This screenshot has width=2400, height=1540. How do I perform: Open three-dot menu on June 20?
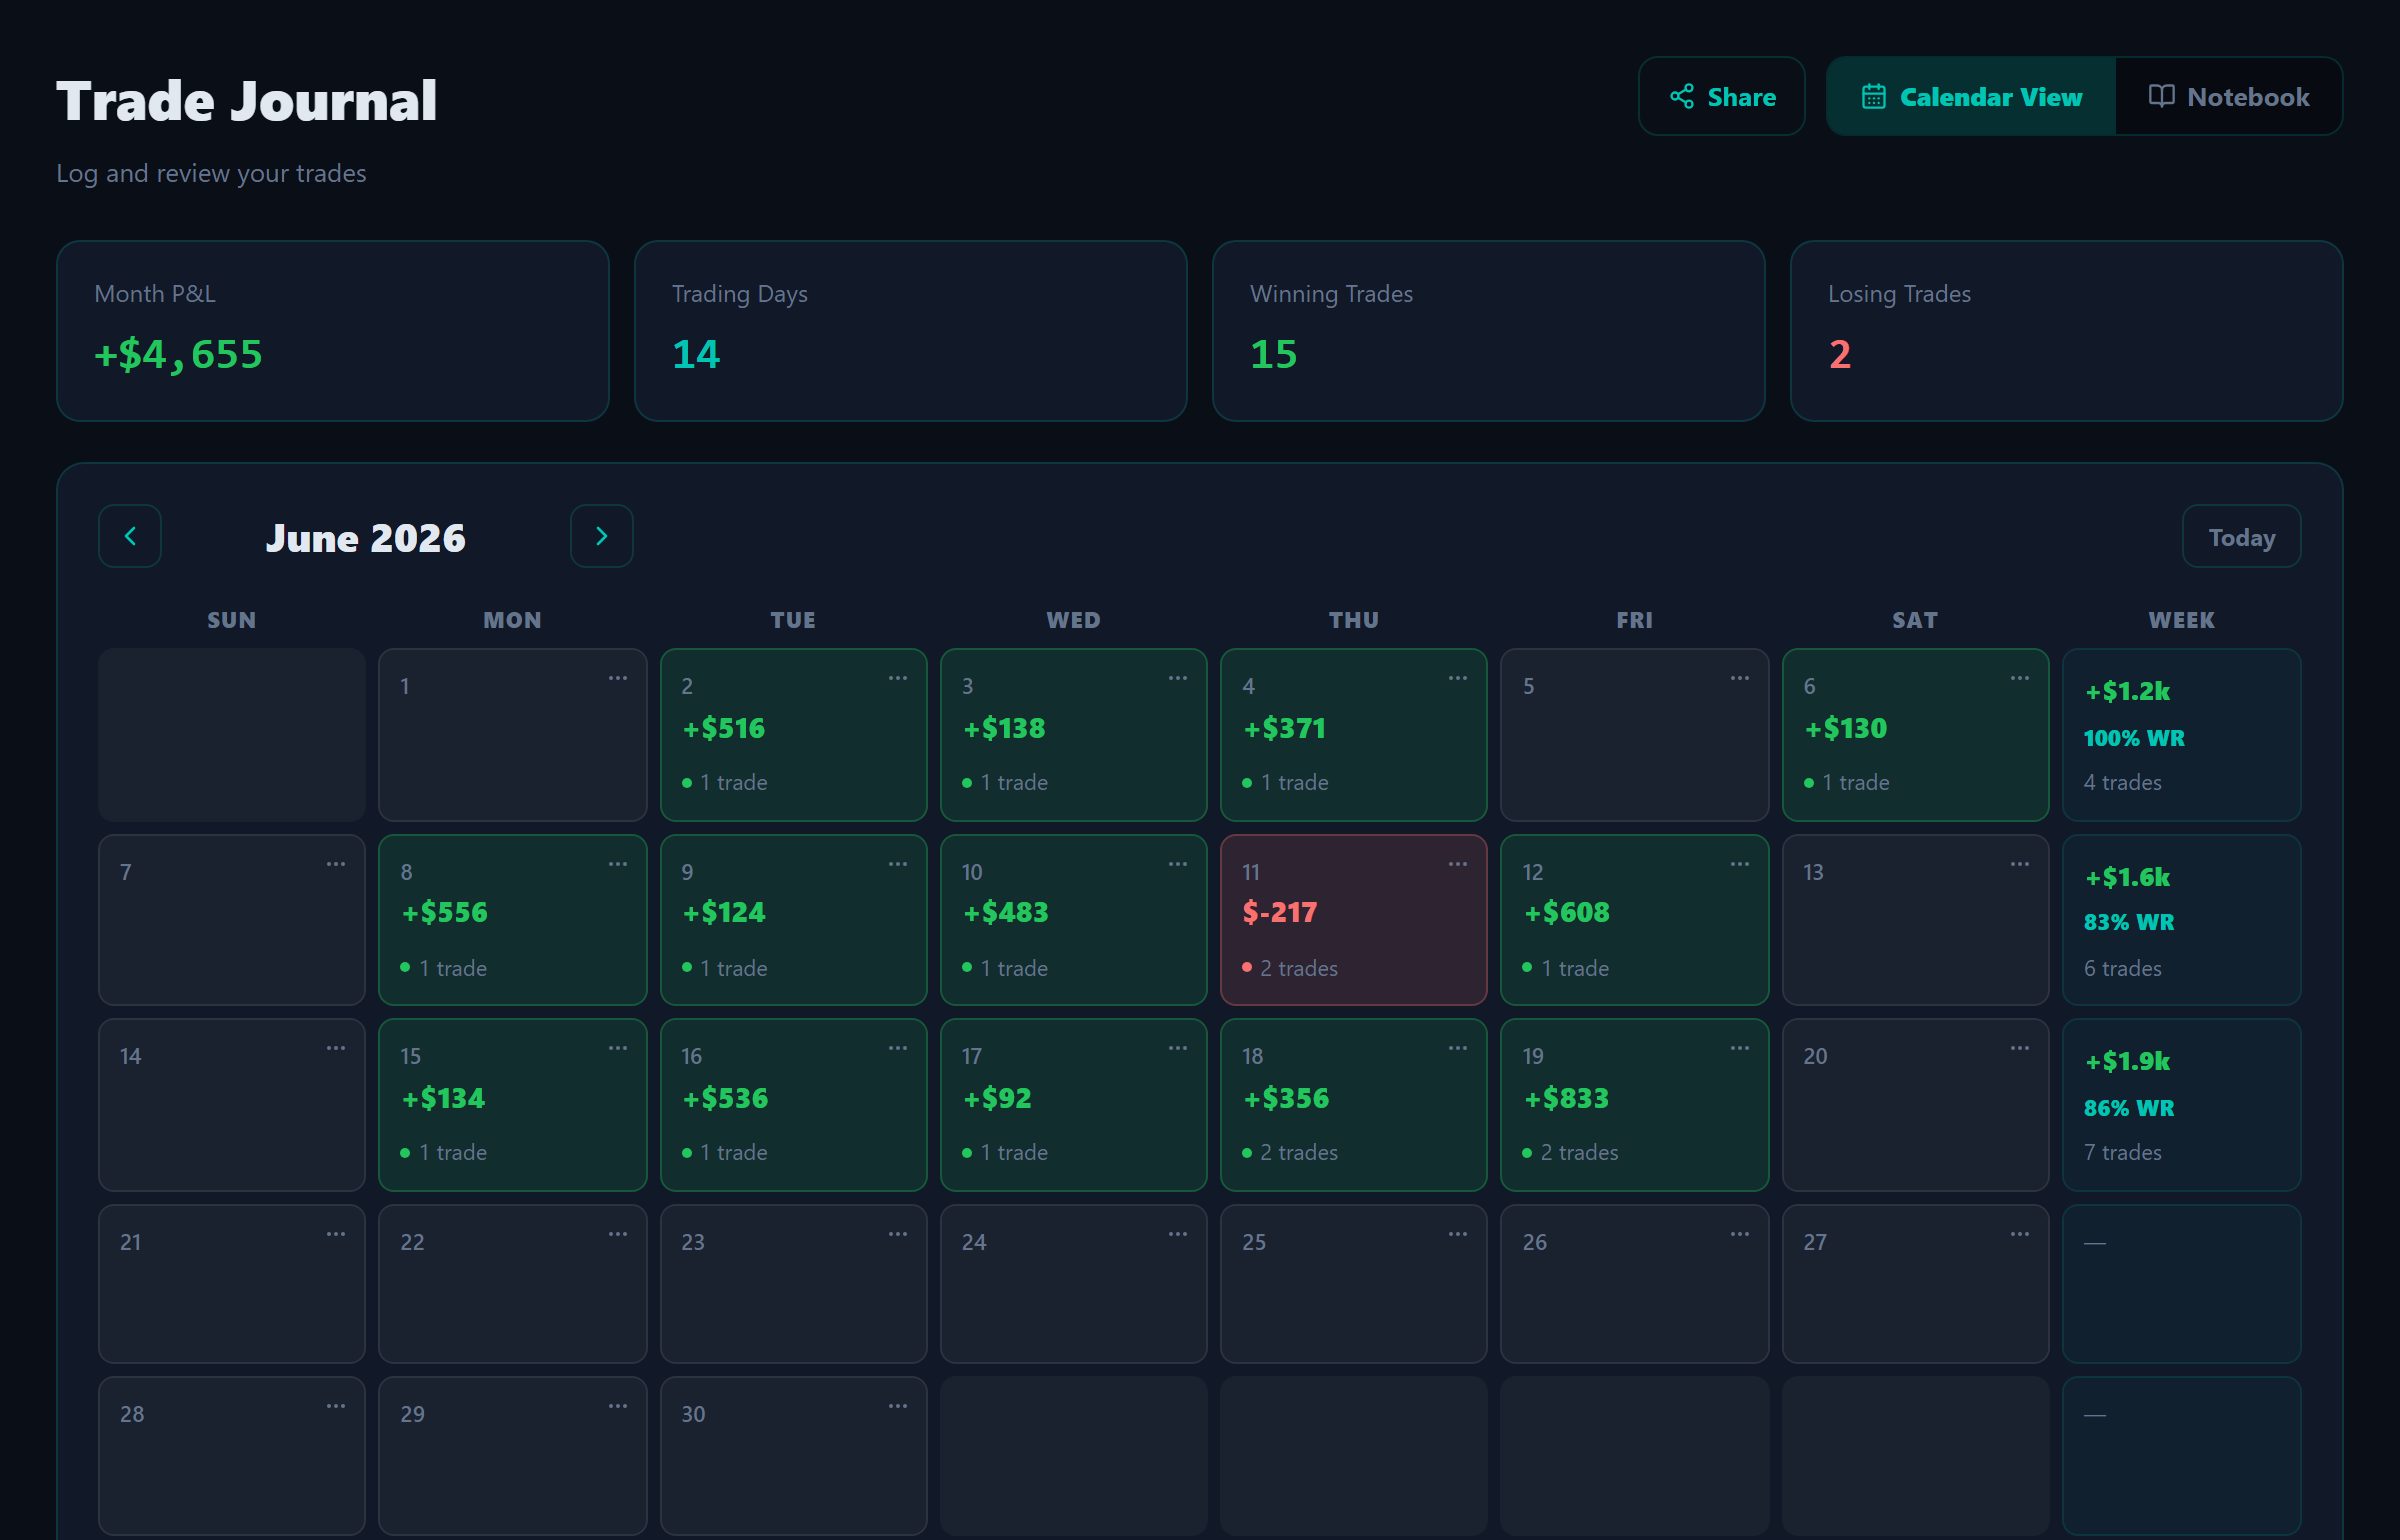2020,1048
